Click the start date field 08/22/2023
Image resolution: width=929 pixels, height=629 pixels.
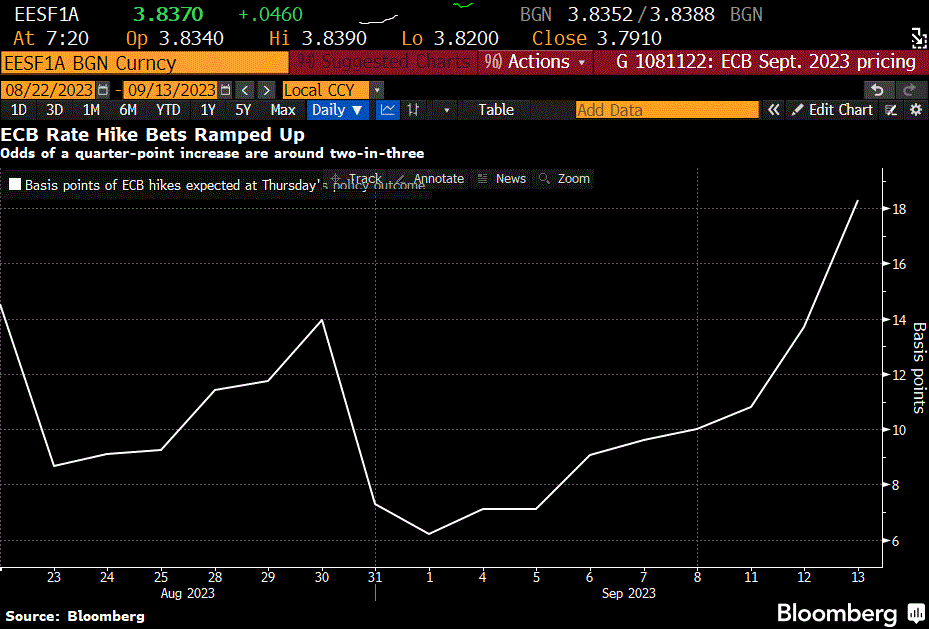[x=49, y=90]
